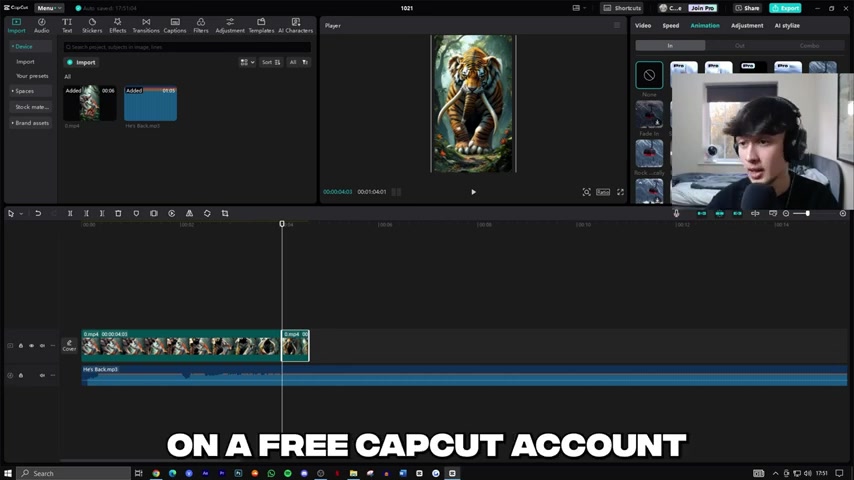Image resolution: width=854 pixels, height=480 pixels.
Task: Lock the He's Back.mp3 audio track
Action: (21, 375)
